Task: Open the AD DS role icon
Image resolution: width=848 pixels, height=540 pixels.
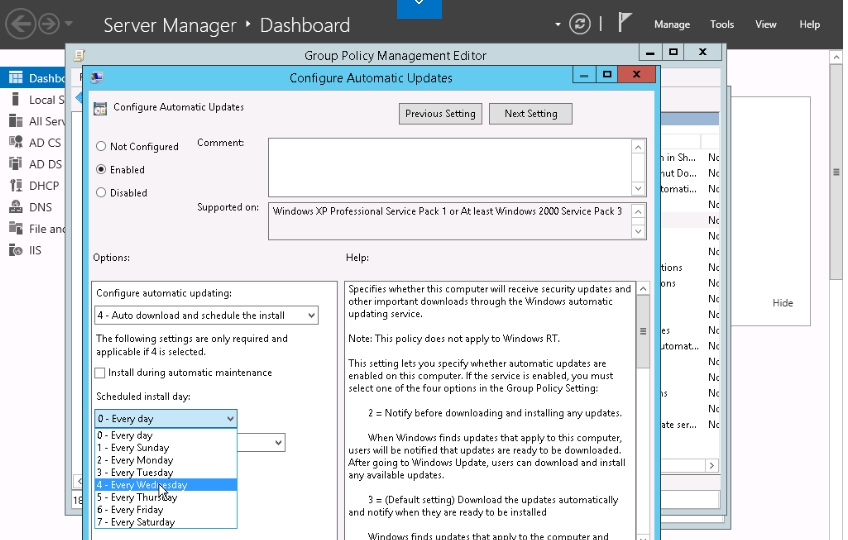Action: click(16, 164)
